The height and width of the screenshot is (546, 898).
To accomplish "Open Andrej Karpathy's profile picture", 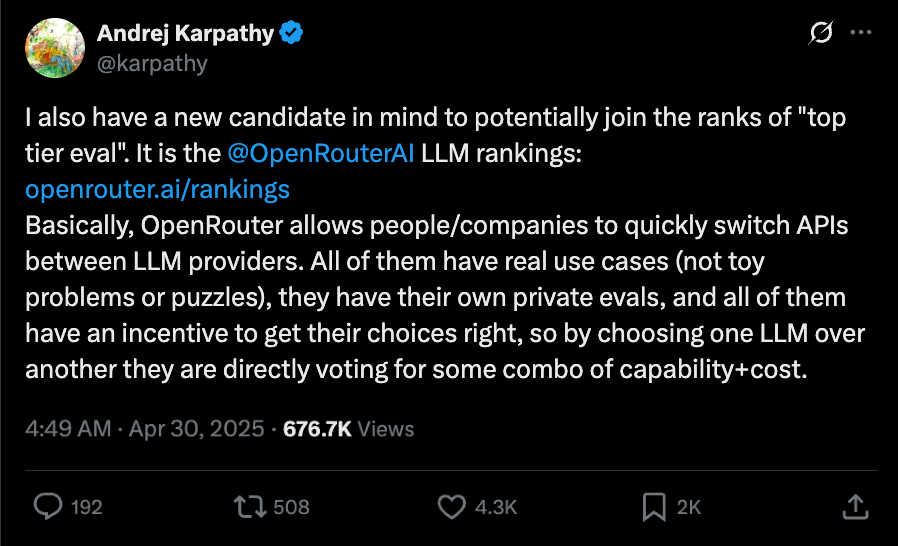I will pos(54,48).
